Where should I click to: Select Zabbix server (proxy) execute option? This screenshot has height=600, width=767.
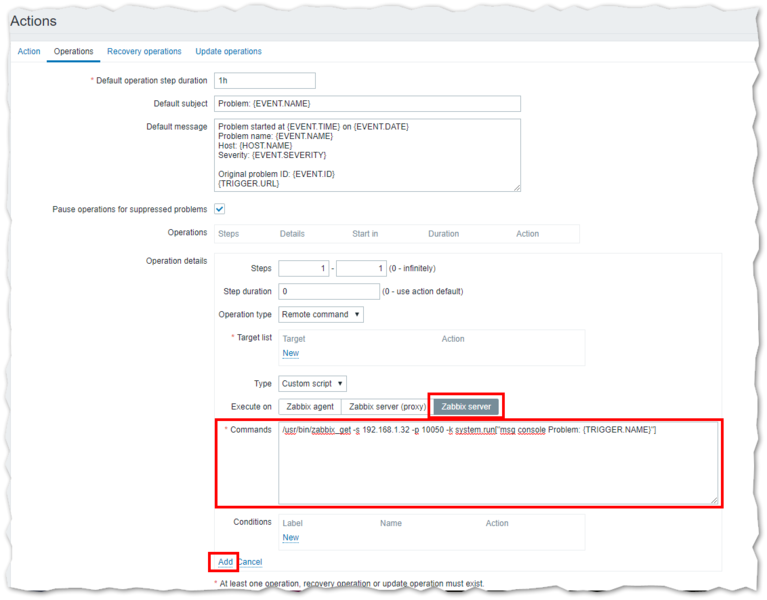pos(385,407)
